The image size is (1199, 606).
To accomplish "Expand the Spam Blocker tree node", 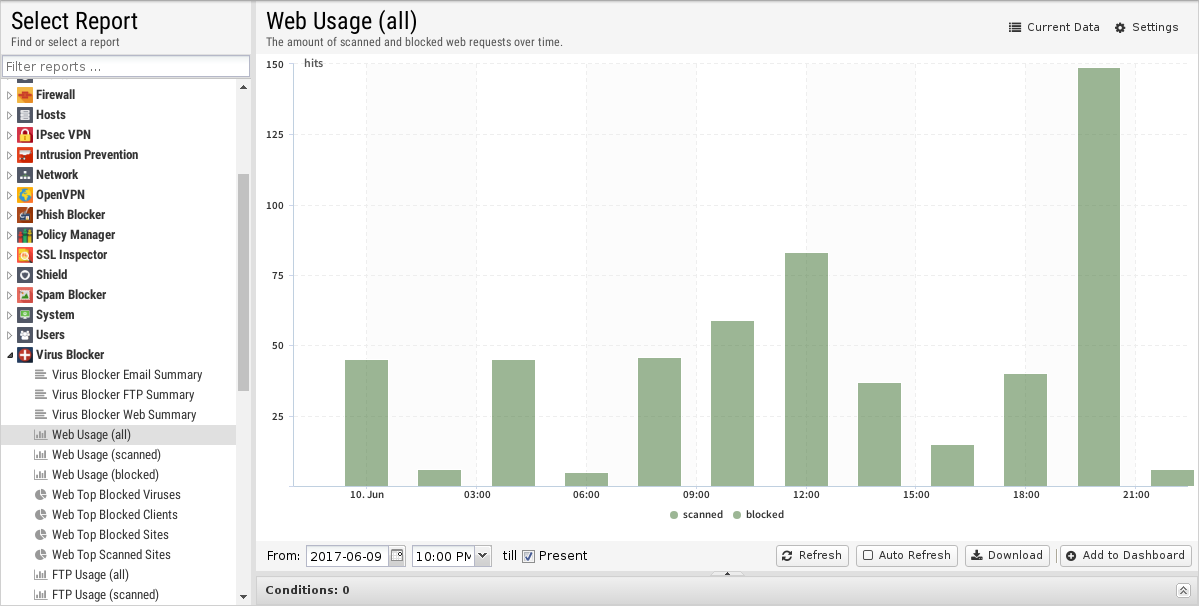I will click(9, 295).
